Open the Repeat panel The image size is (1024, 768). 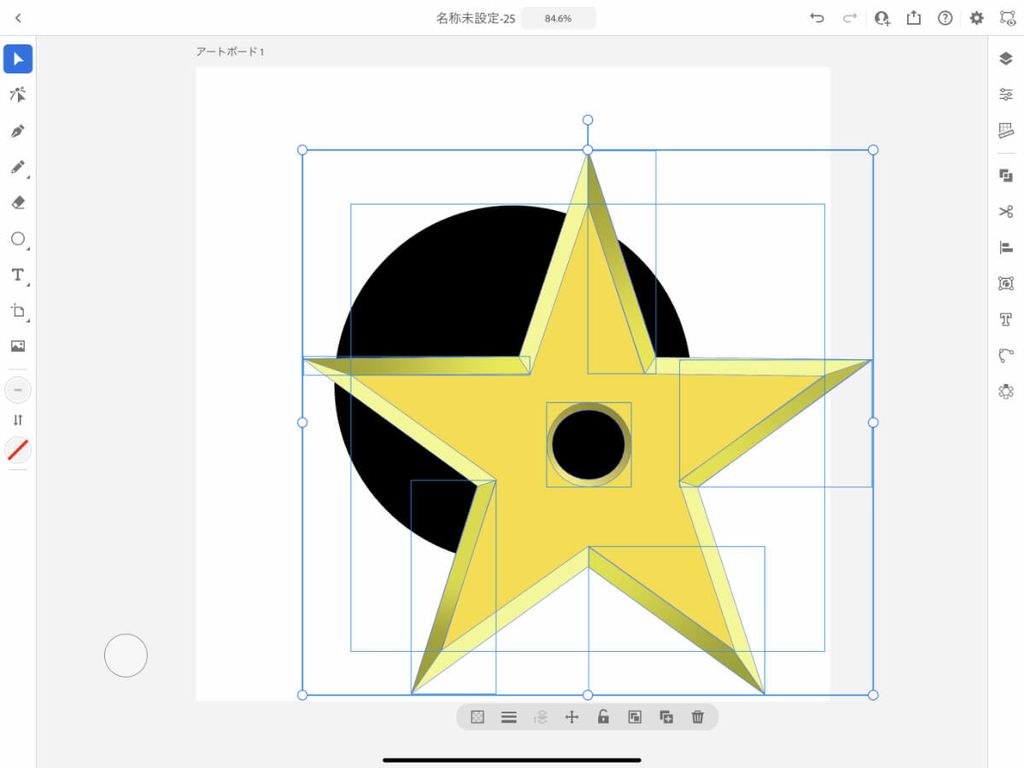click(1006, 391)
